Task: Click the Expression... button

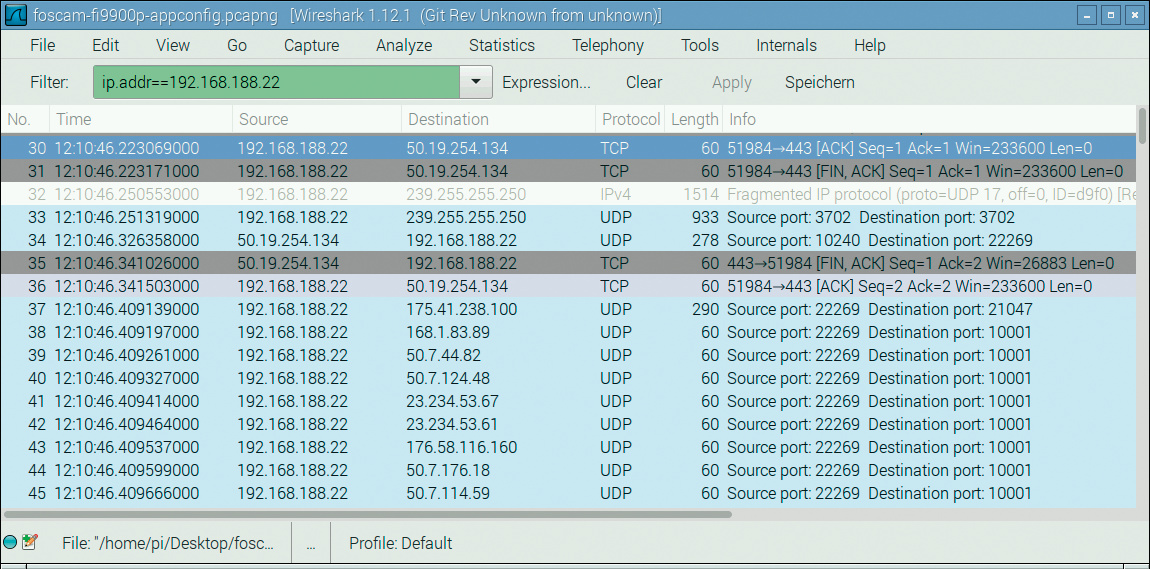Action: pyautogui.click(x=546, y=82)
